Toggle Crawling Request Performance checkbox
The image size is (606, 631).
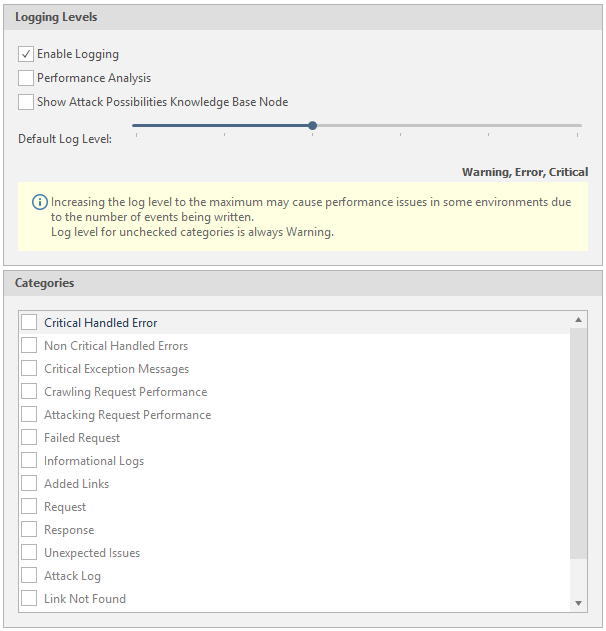29,392
